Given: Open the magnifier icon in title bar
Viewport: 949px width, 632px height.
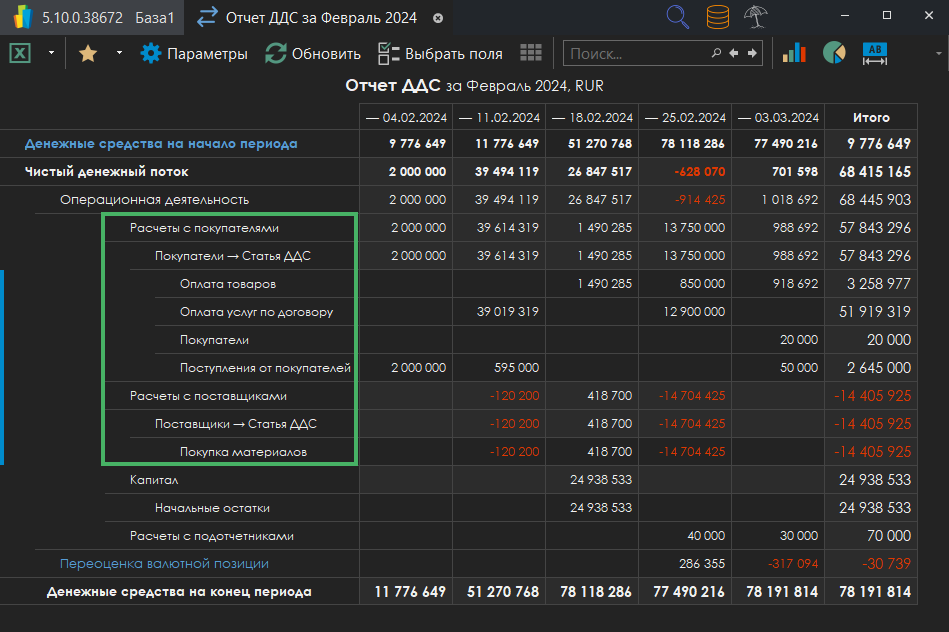Looking at the screenshot, I should 678,17.
